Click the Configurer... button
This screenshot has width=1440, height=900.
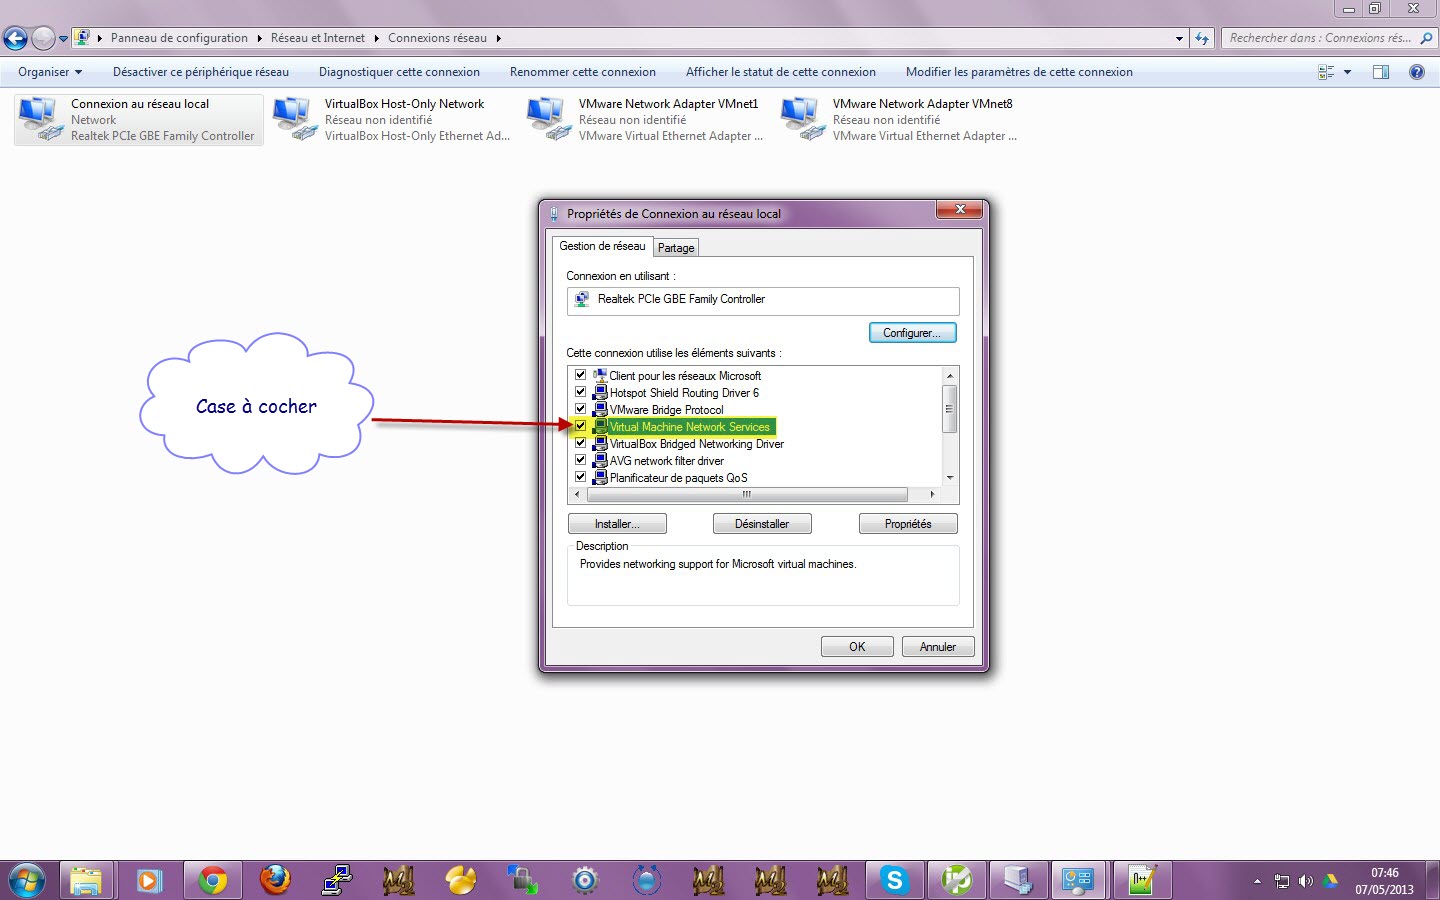click(x=912, y=333)
